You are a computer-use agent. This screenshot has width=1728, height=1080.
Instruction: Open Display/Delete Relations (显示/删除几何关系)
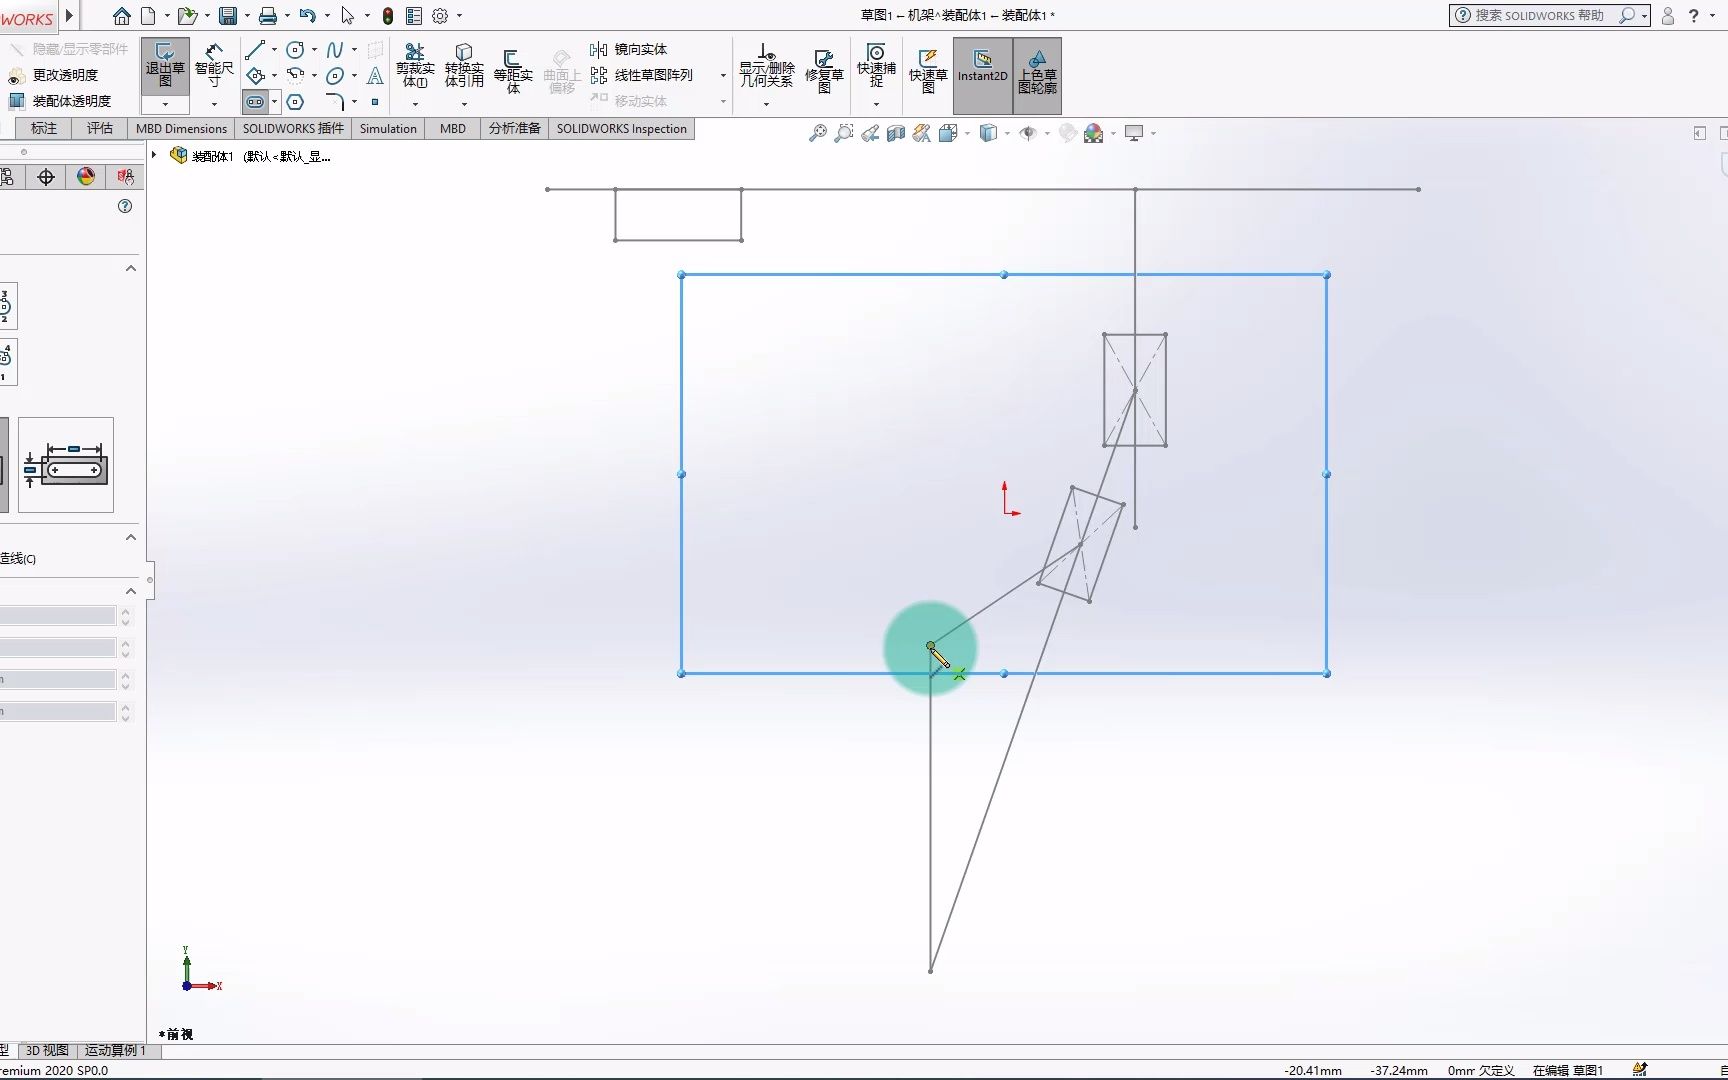point(766,66)
